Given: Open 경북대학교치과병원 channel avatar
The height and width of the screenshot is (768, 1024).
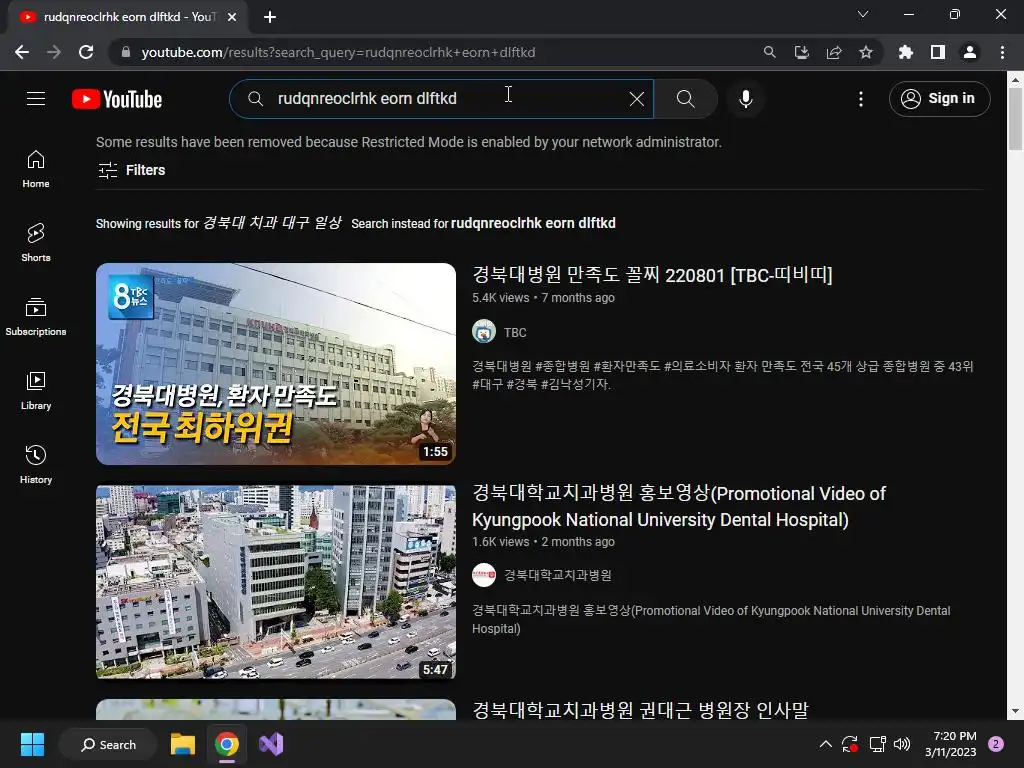Looking at the screenshot, I should point(484,575).
